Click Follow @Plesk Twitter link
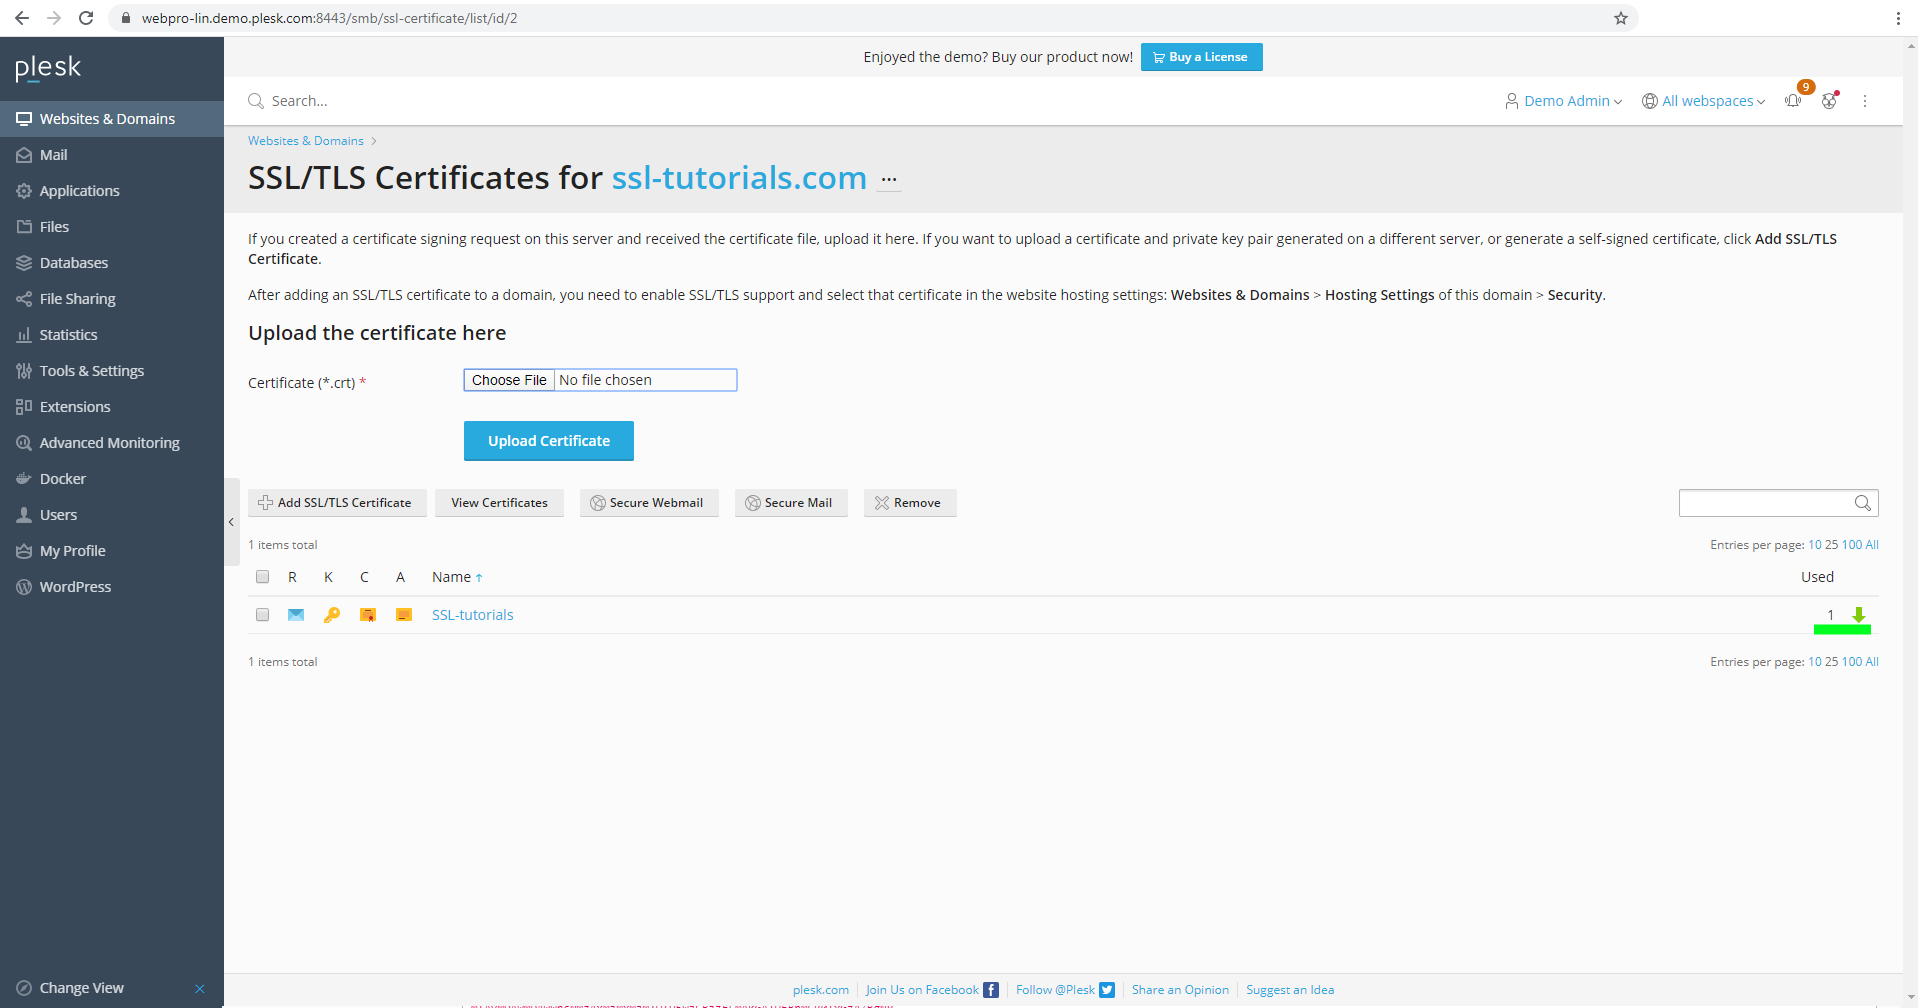The width and height of the screenshot is (1918, 1008). 1065,990
